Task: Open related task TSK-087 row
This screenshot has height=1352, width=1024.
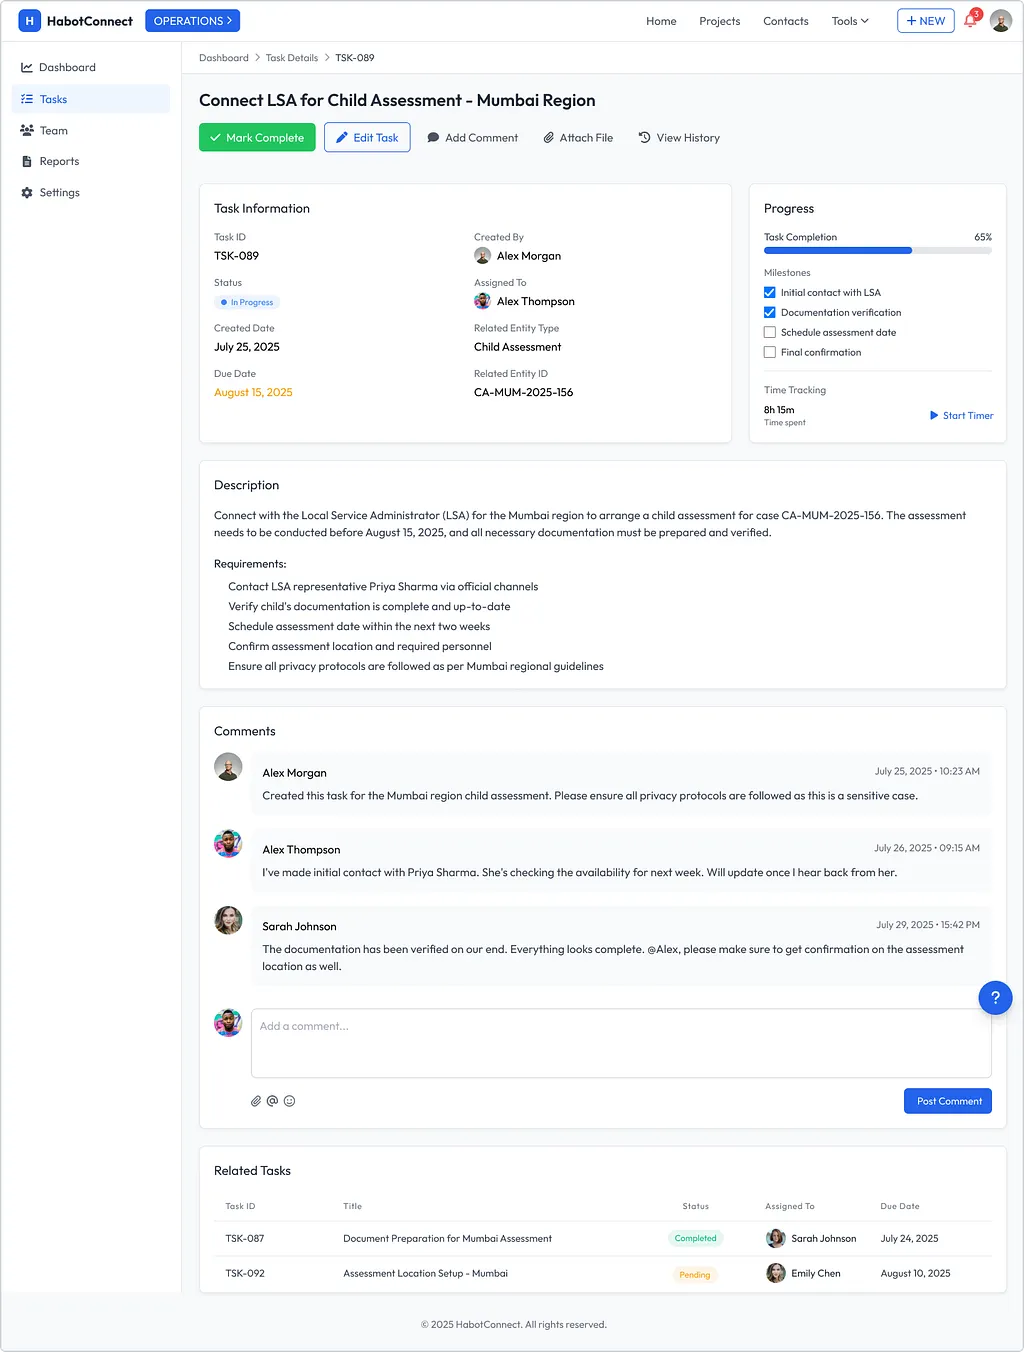Action: (603, 1238)
